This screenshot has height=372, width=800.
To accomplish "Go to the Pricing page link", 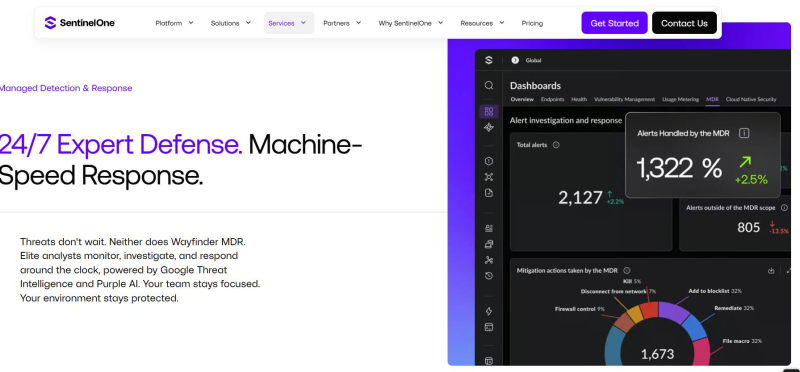I will [532, 23].
